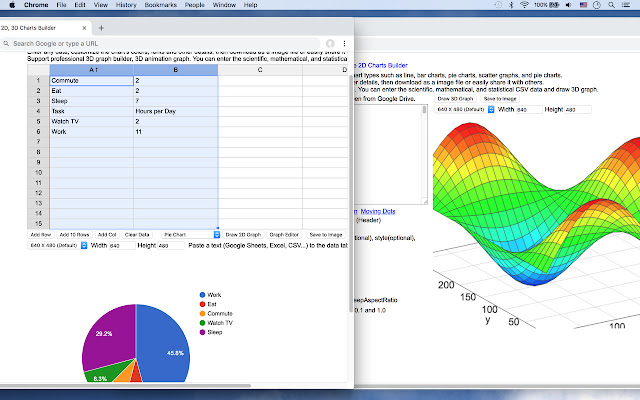
Task: Open the History menu
Action: [125, 5]
